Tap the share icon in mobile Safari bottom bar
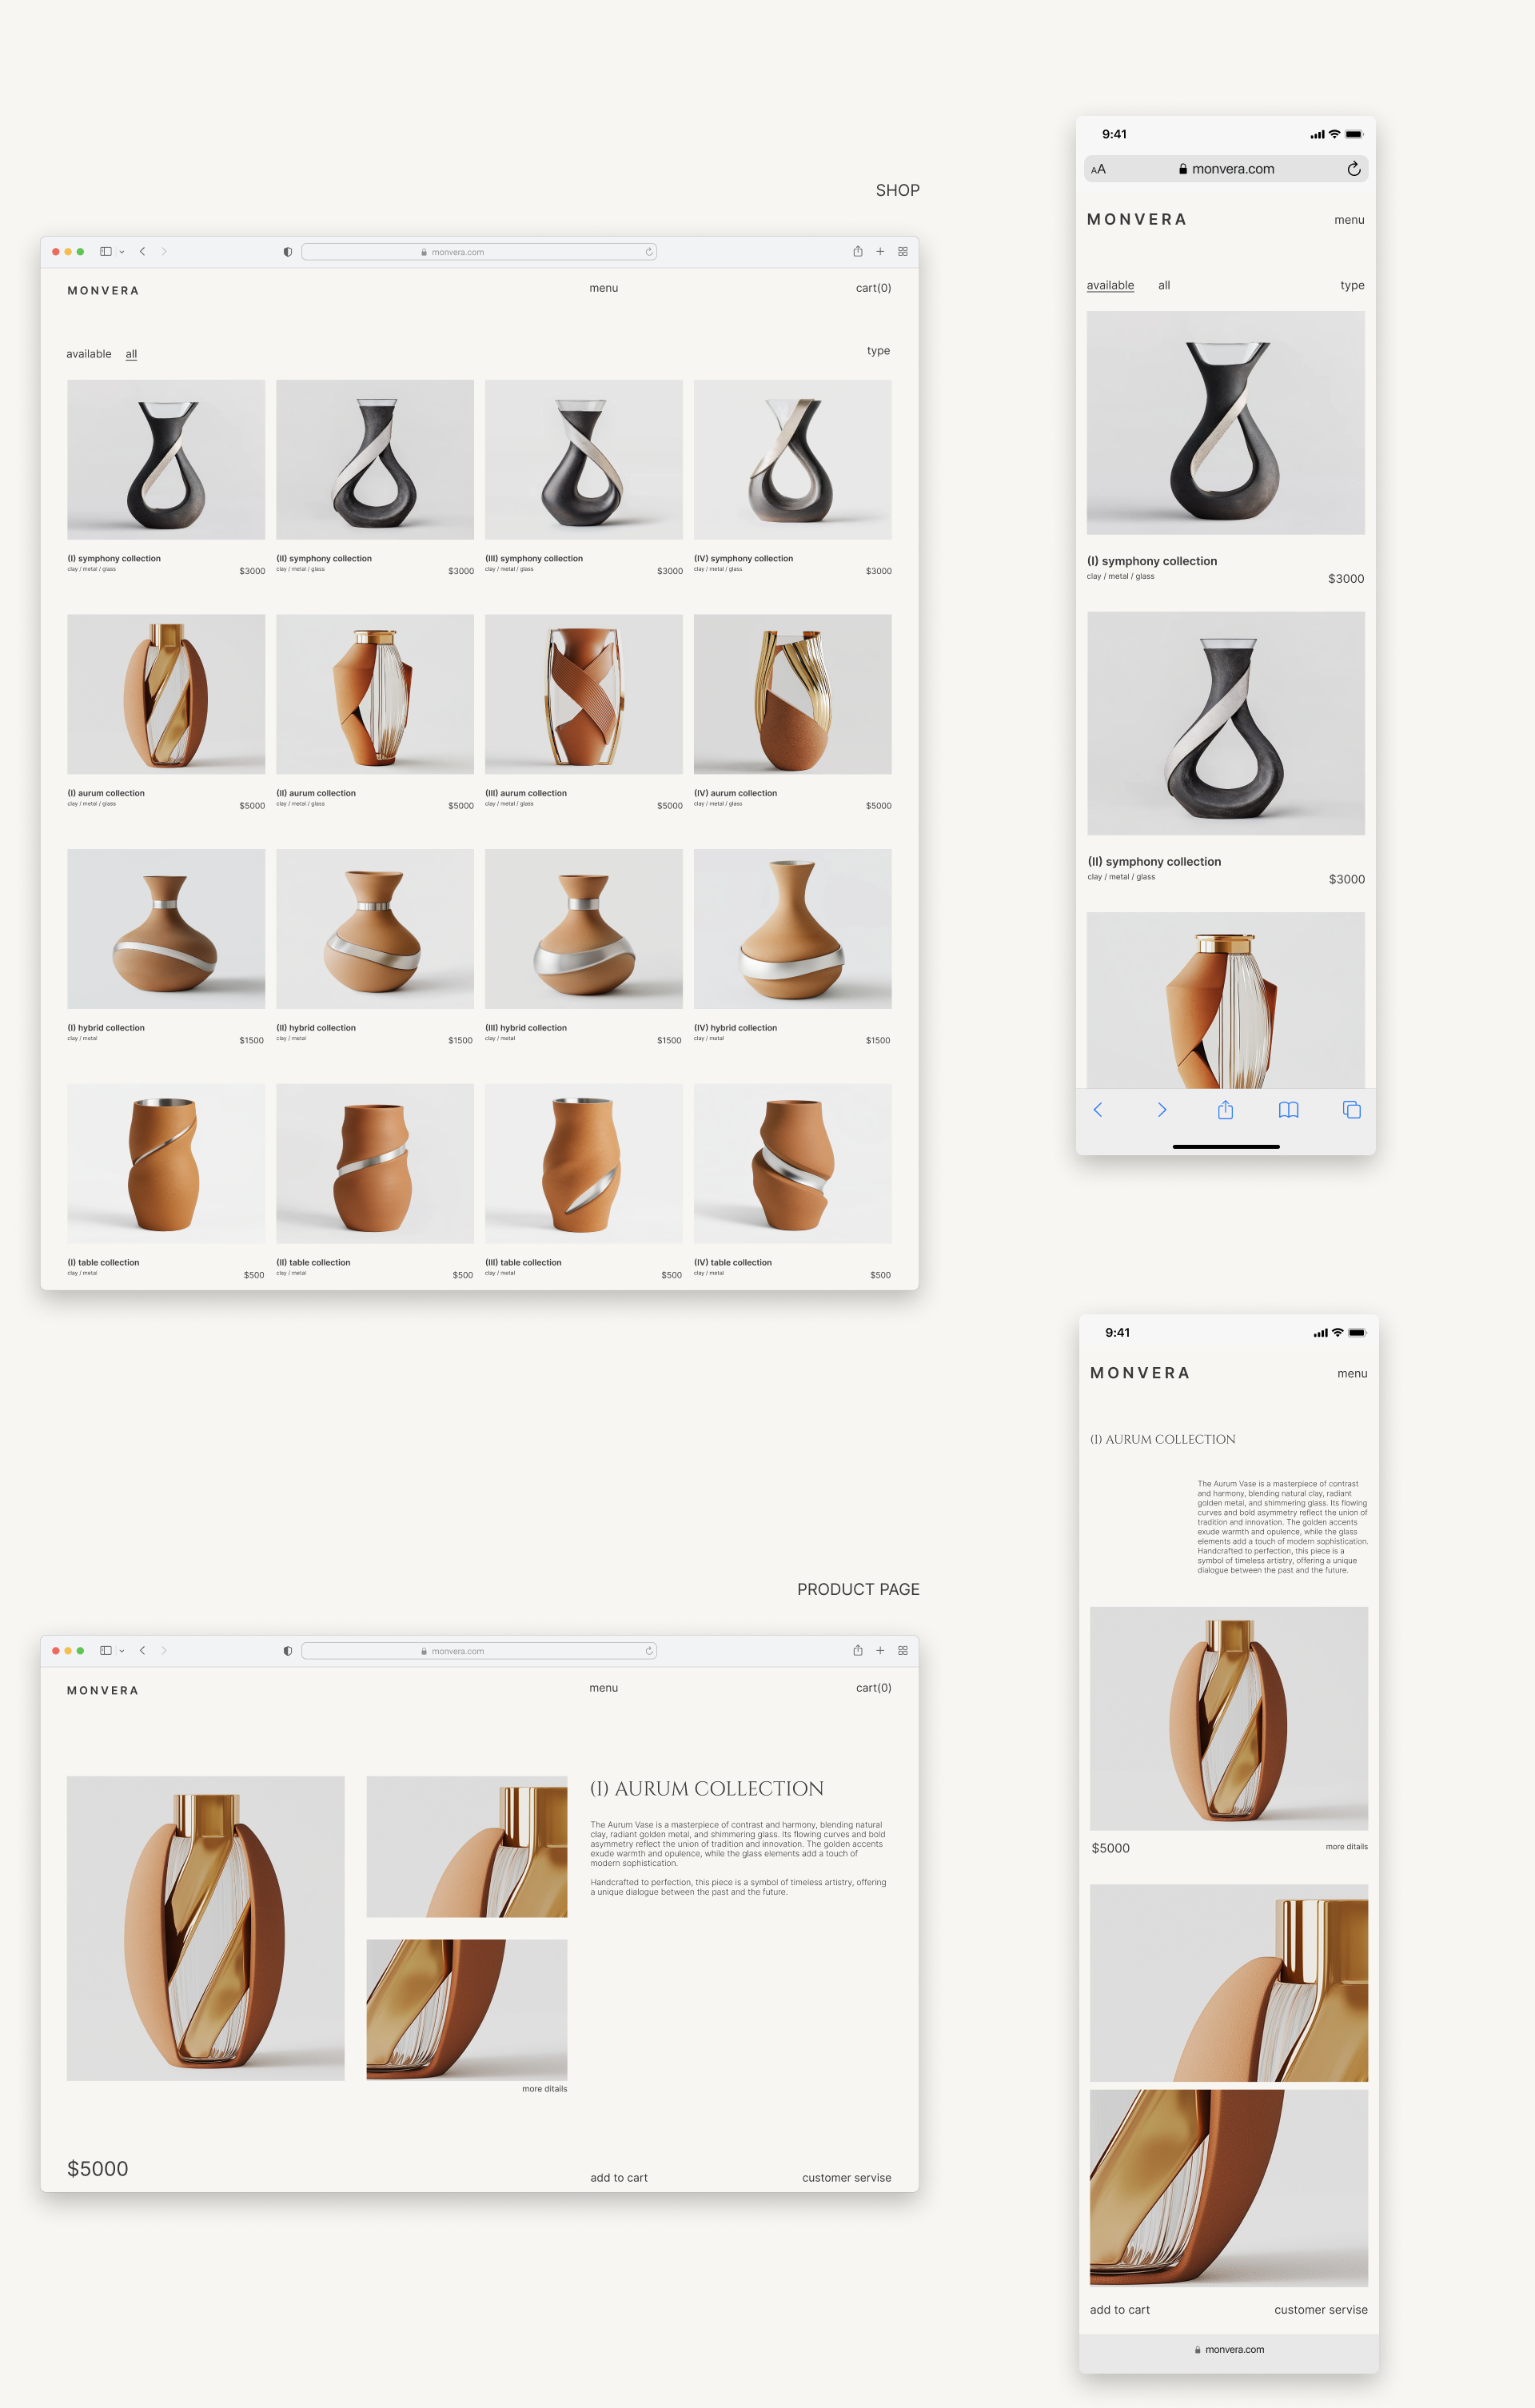This screenshot has width=1535, height=2408. (x=1225, y=1110)
